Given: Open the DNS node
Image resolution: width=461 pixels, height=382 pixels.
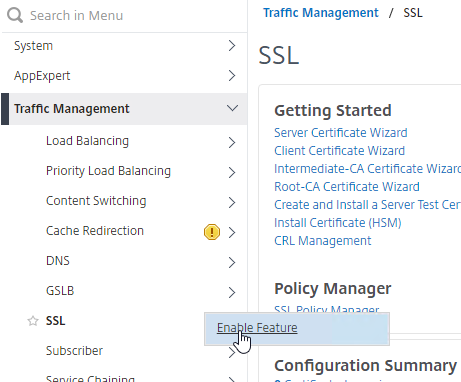Looking at the screenshot, I should (x=58, y=261).
